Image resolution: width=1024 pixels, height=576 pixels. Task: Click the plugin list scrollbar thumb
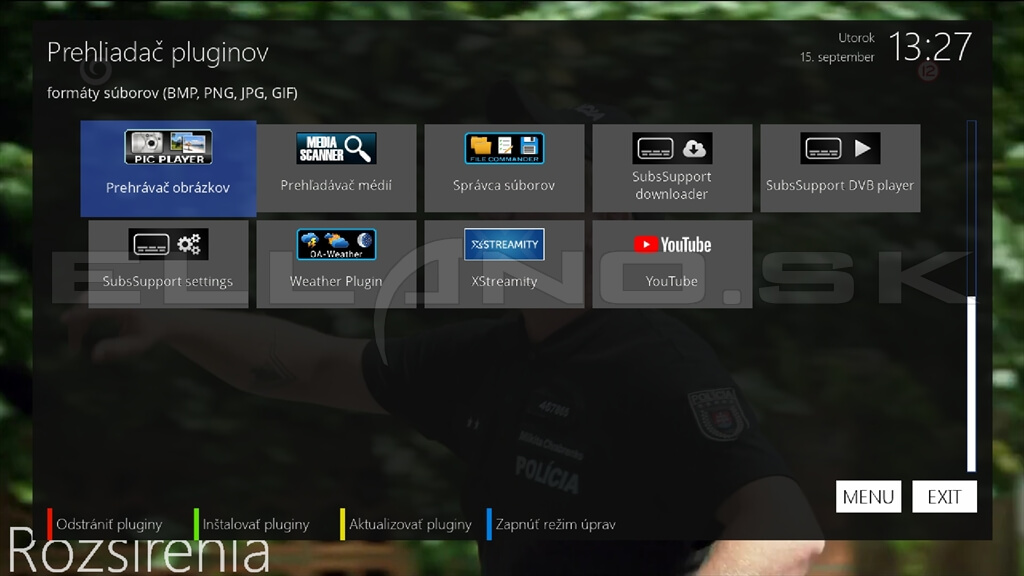click(972, 384)
